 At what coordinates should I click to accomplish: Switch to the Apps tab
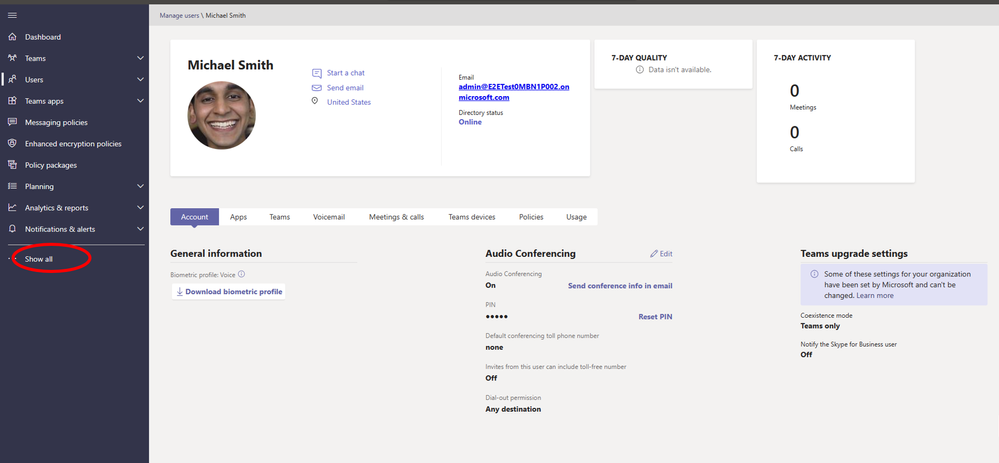238,217
